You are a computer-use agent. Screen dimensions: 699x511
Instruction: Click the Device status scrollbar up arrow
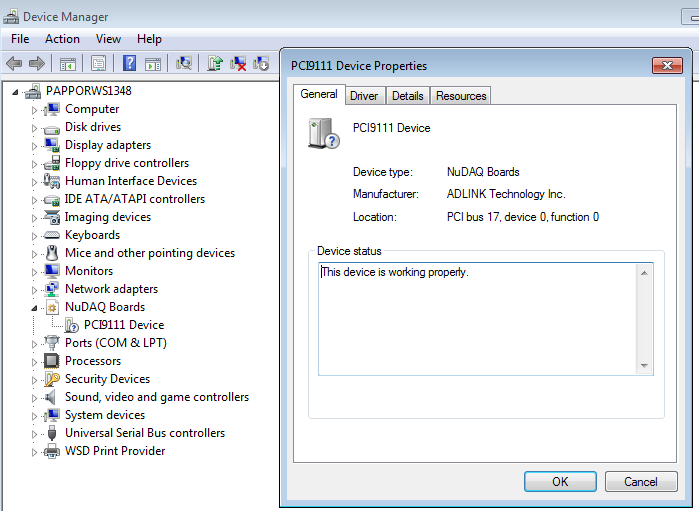(x=644, y=273)
